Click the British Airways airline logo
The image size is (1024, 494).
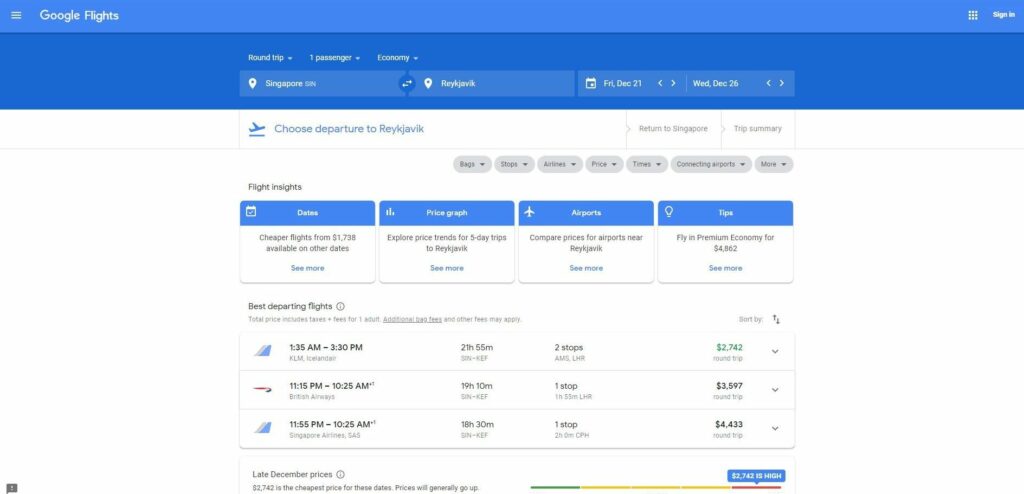(x=263, y=389)
